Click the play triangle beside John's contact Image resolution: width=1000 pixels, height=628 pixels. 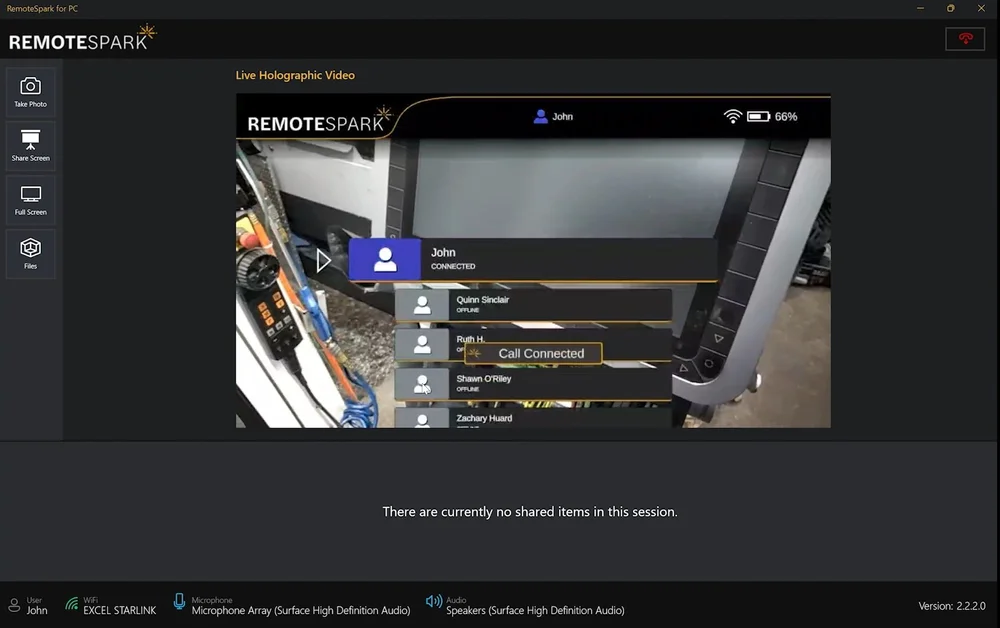click(x=323, y=260)
